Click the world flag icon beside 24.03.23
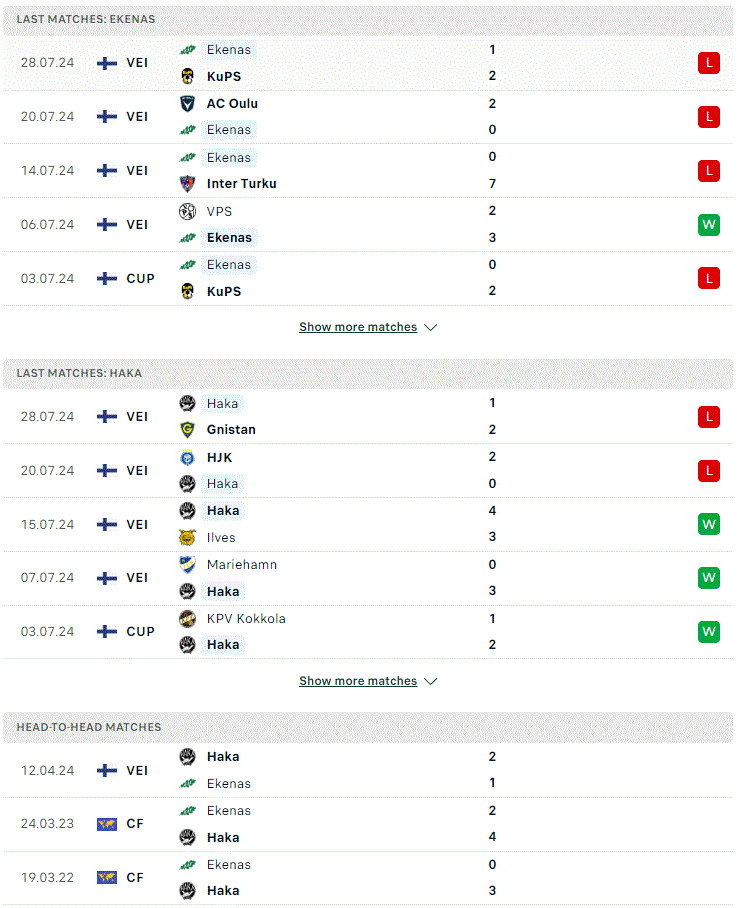744x908 pixels. (107, 824)
